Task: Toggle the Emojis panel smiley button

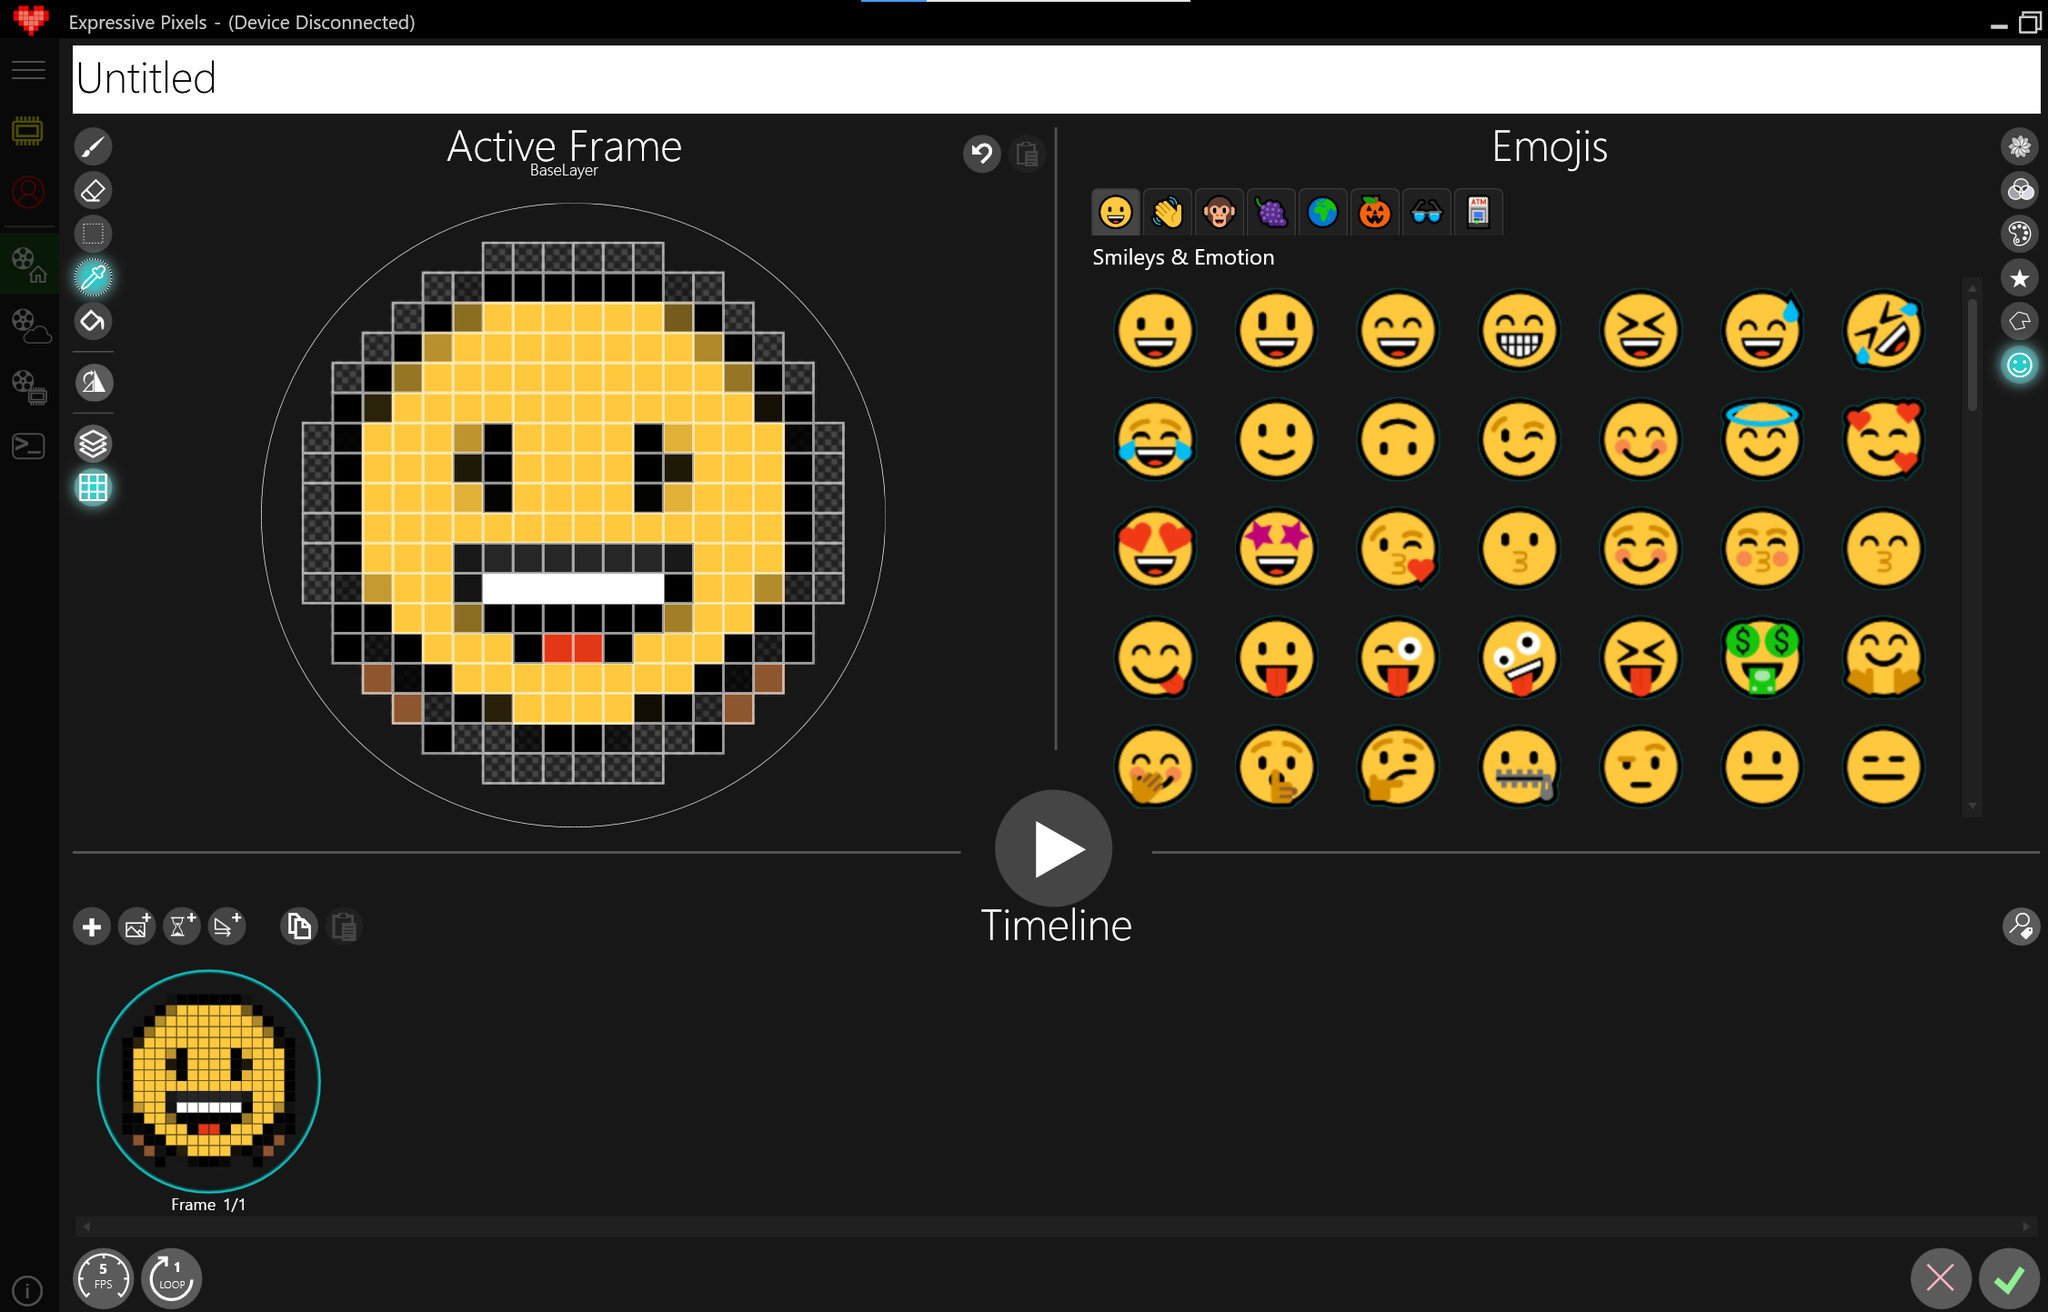Action: (2019, 365)
